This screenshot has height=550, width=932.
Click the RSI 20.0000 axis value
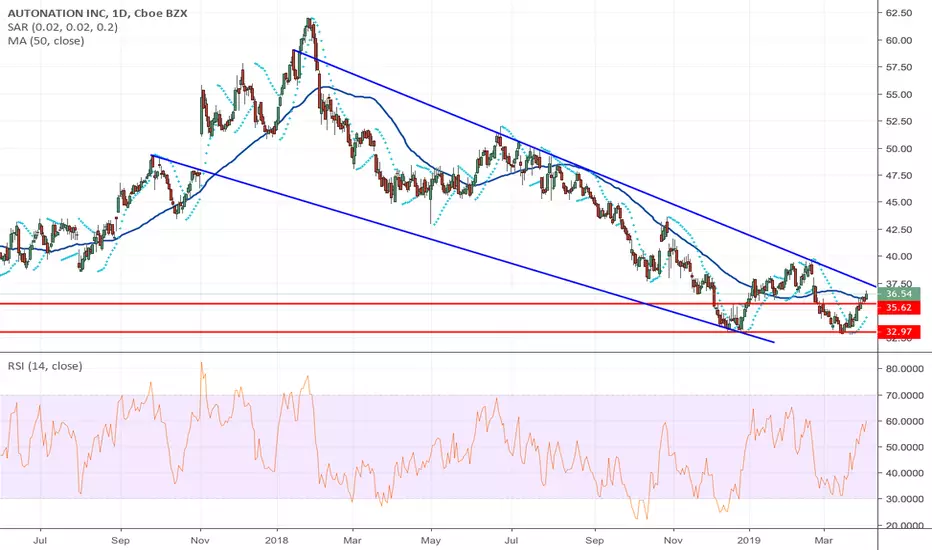(905, 525)
